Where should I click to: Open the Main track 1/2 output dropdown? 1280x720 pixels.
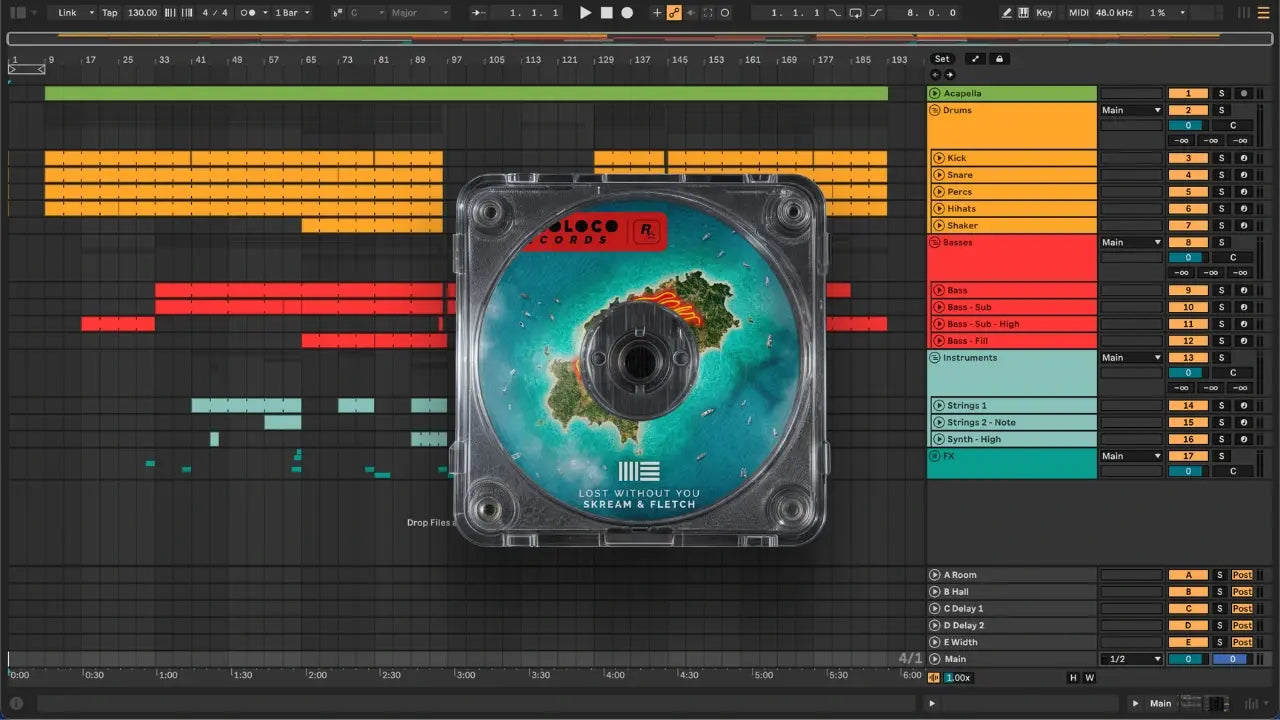(x=1131, y=659)
